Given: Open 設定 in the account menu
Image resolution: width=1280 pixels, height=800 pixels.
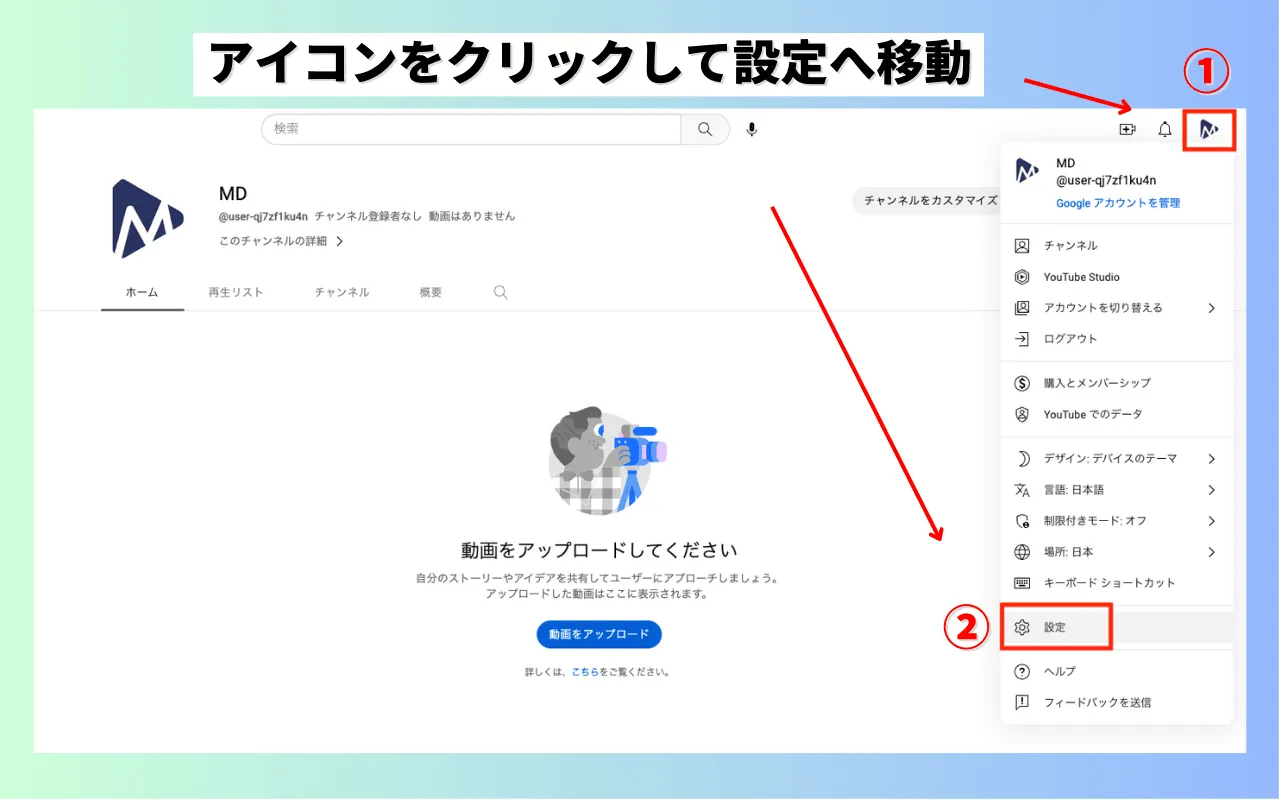Looking at the screenshot, I should [1055, 627].
